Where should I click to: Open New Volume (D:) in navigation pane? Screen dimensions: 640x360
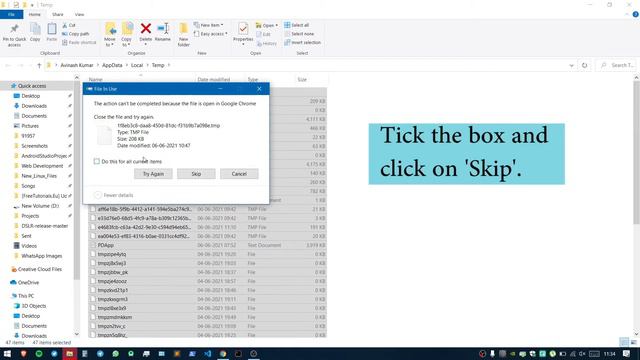pos(40,206)
